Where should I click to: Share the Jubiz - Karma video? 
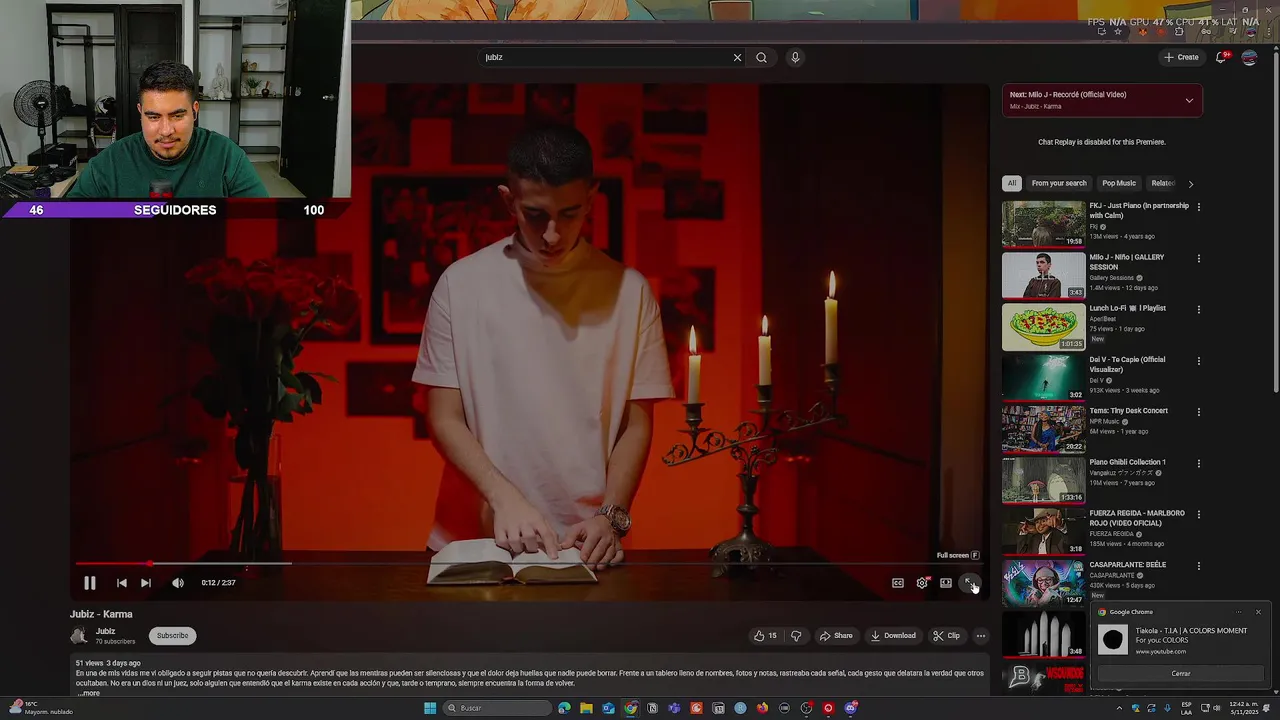pos(836,636)
